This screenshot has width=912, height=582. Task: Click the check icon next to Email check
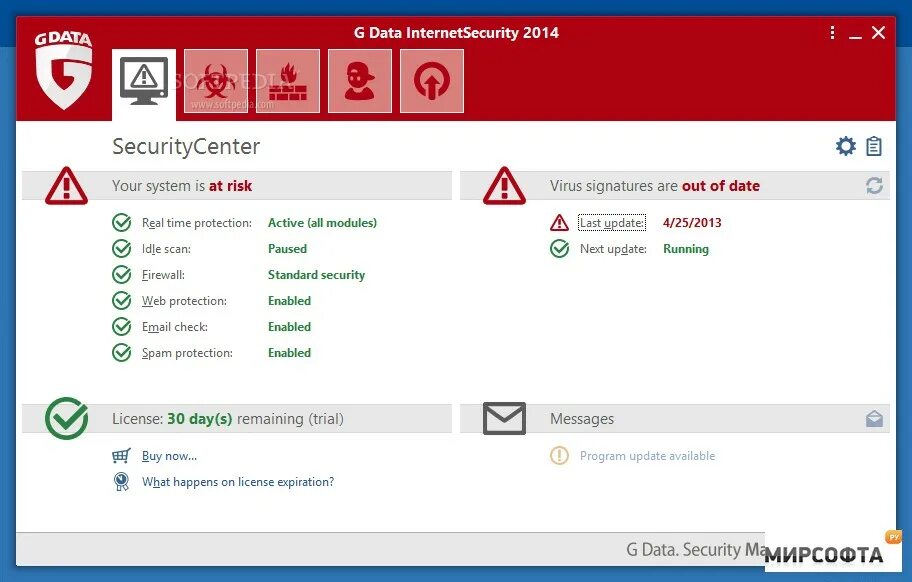pos(122,327)
